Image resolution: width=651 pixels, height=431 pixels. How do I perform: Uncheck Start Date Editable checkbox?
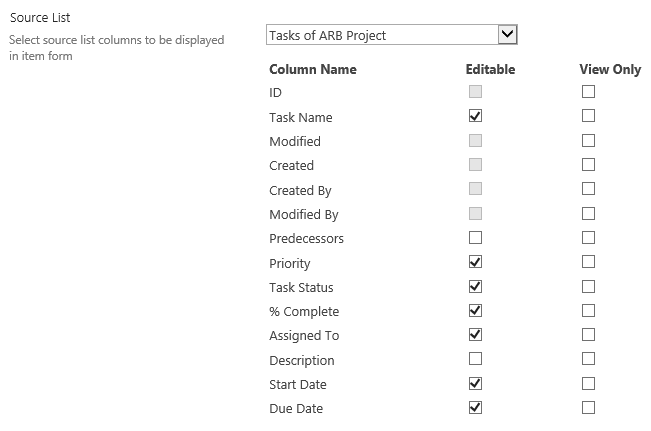[x=475, y=383]
